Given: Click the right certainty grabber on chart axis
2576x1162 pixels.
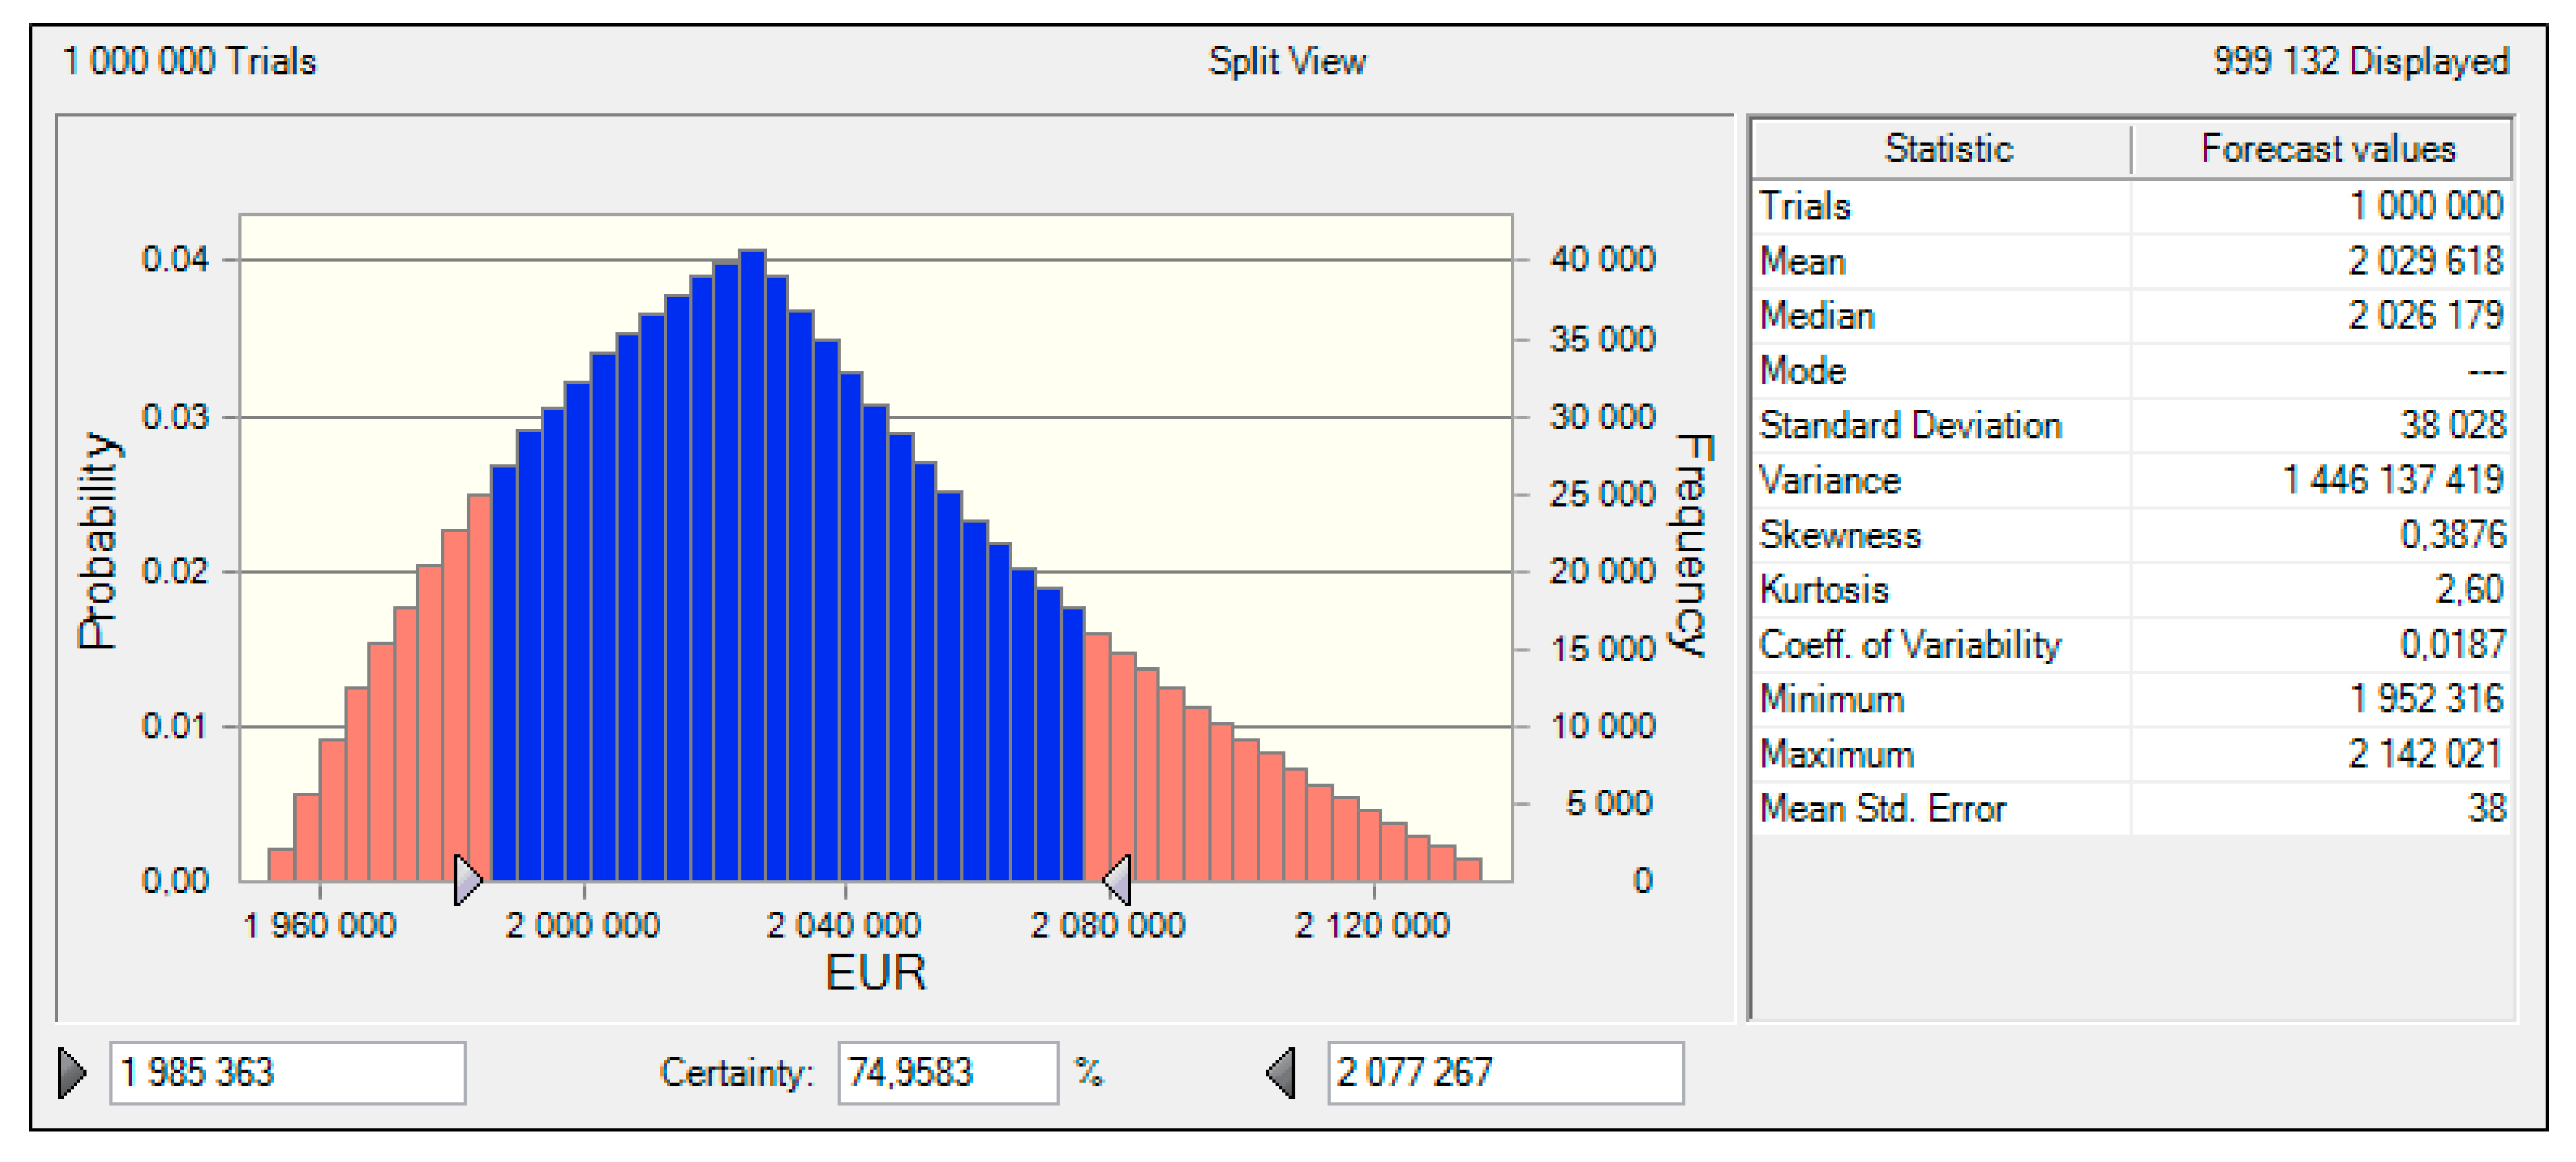Looking at the screenshot, I should [x=1117, y=880].
